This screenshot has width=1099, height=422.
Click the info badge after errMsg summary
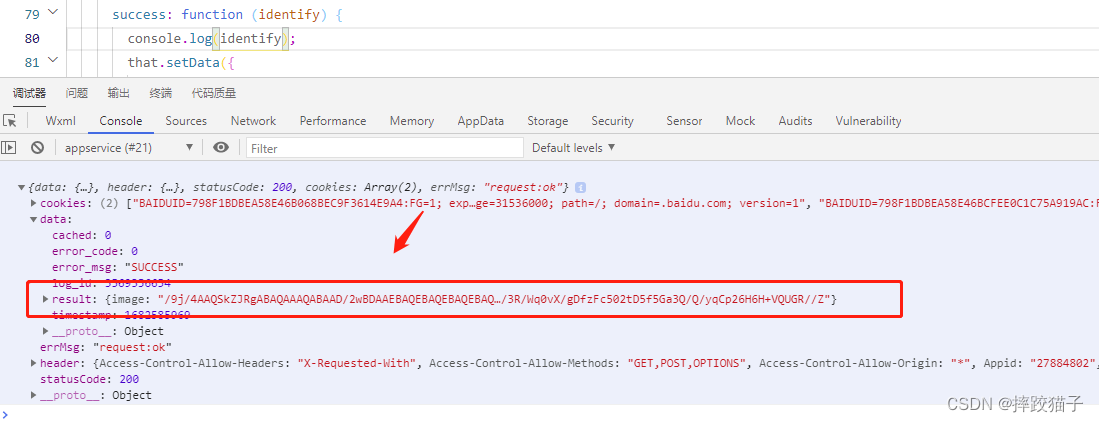pyautogui.click(x=580, y=188)
